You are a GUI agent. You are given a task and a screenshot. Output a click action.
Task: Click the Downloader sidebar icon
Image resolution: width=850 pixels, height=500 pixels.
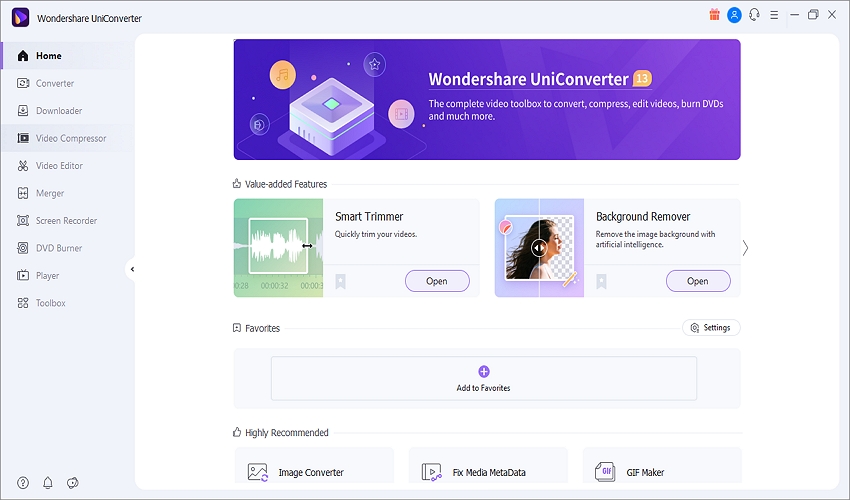click(23, 111)
